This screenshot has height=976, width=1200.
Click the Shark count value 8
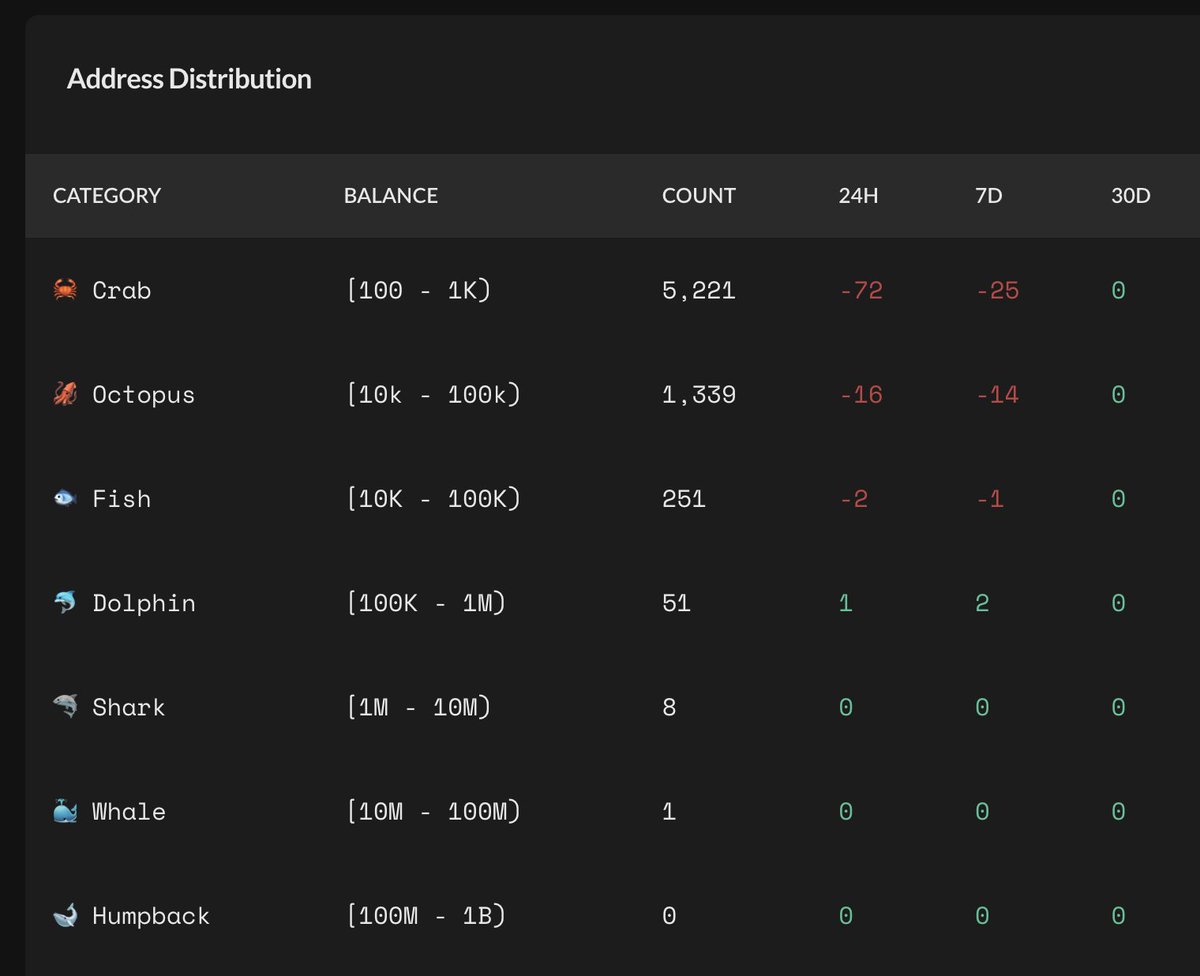tap(669, 707)
